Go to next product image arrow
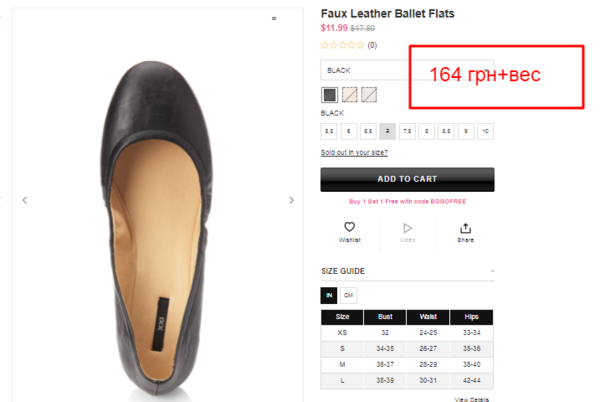Image resolution: width=600 pixels, height=402 pixels. pos(292,200)
